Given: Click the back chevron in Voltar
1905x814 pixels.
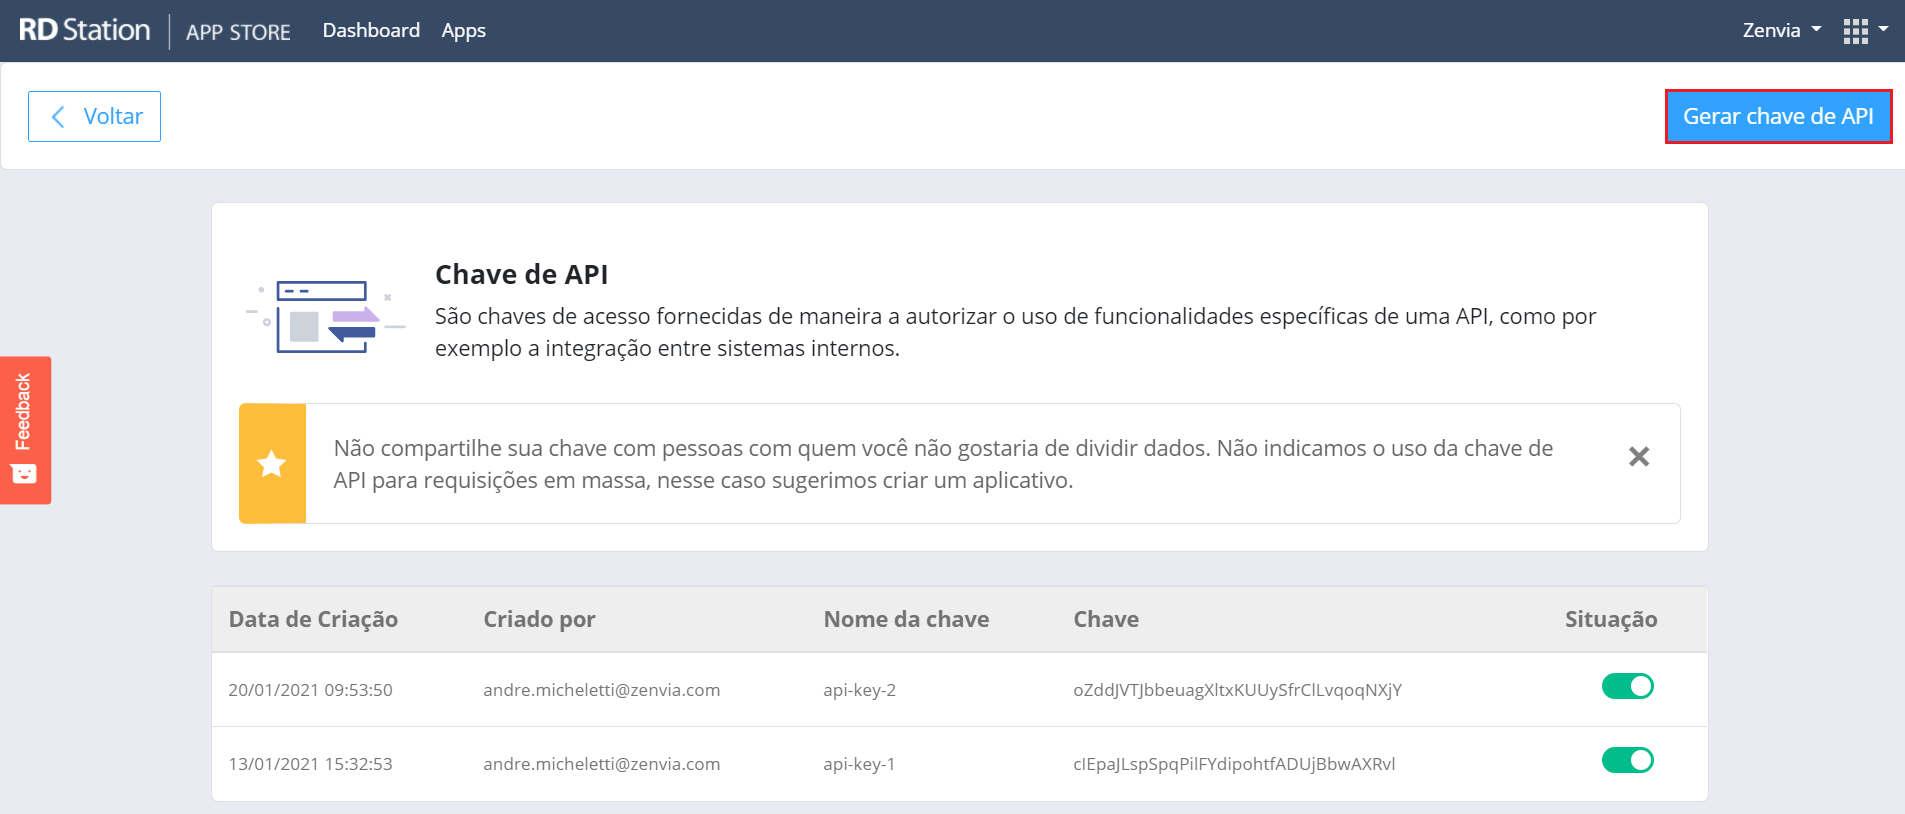Looking at the screenshot, I should pyautogui.click(x=58, y=117).
